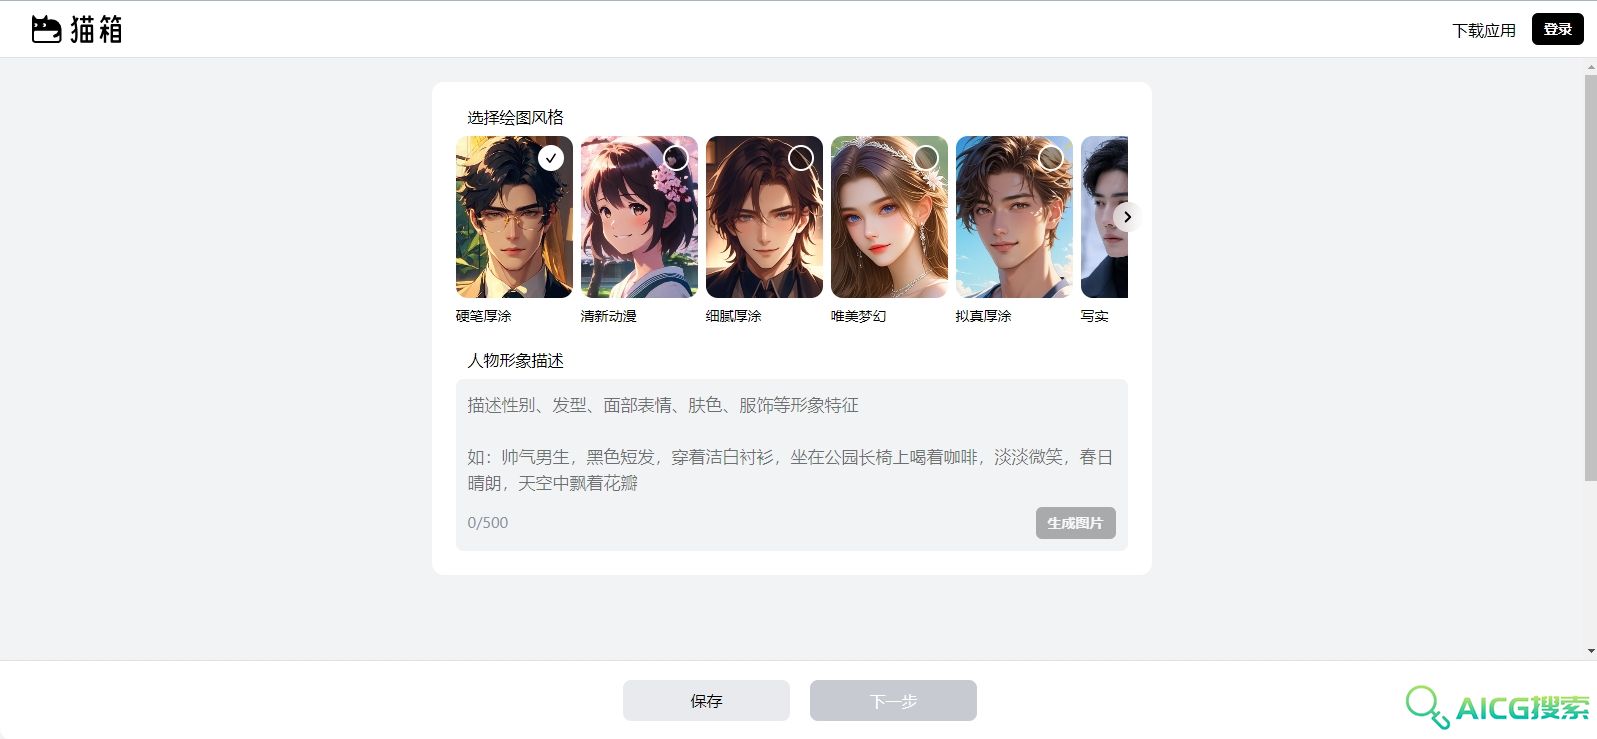Select the 清新动漫 style radio circle
This screenshot has height=739, width=1597.
point(676,158)
